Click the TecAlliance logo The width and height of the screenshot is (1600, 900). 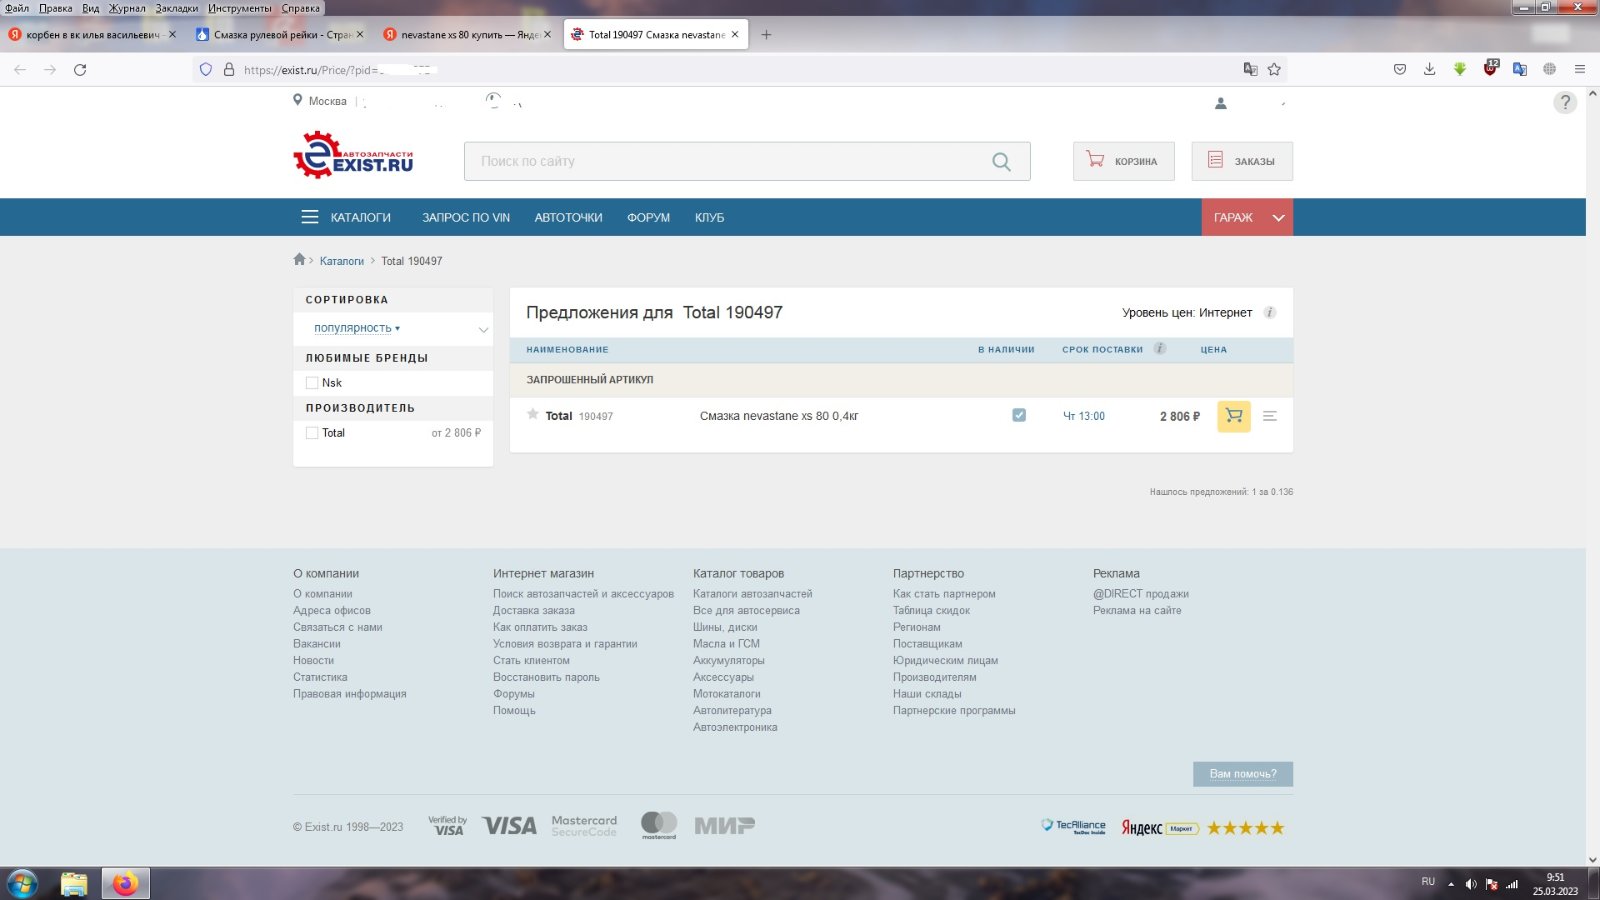click(1073, 826)
